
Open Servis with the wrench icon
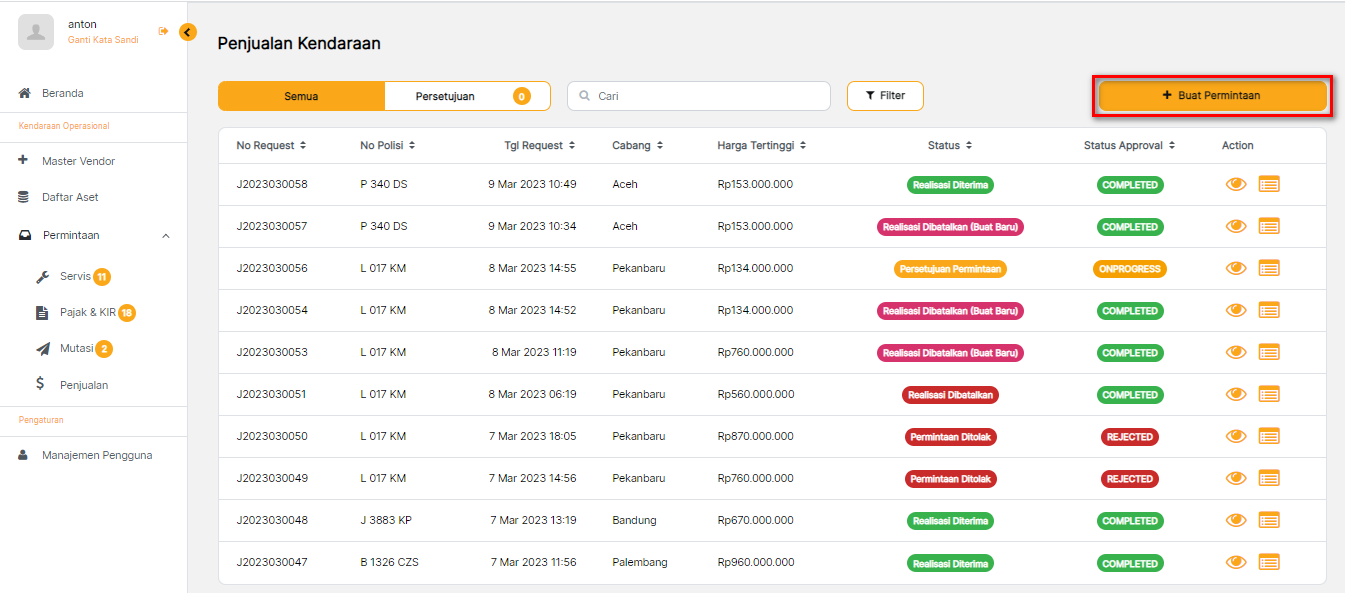click(42, 277)
